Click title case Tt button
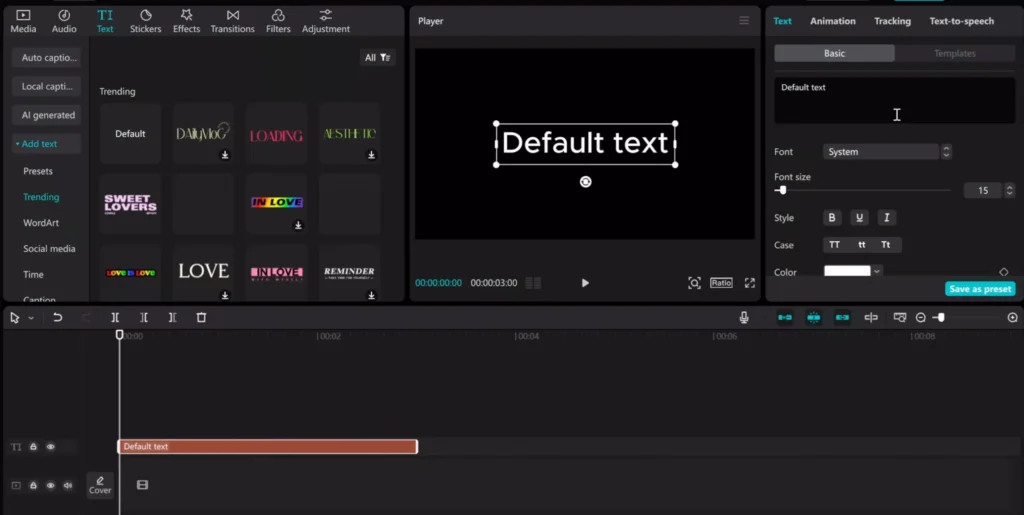The width and height of the screenshot is (1024, 515). (886, 245)
